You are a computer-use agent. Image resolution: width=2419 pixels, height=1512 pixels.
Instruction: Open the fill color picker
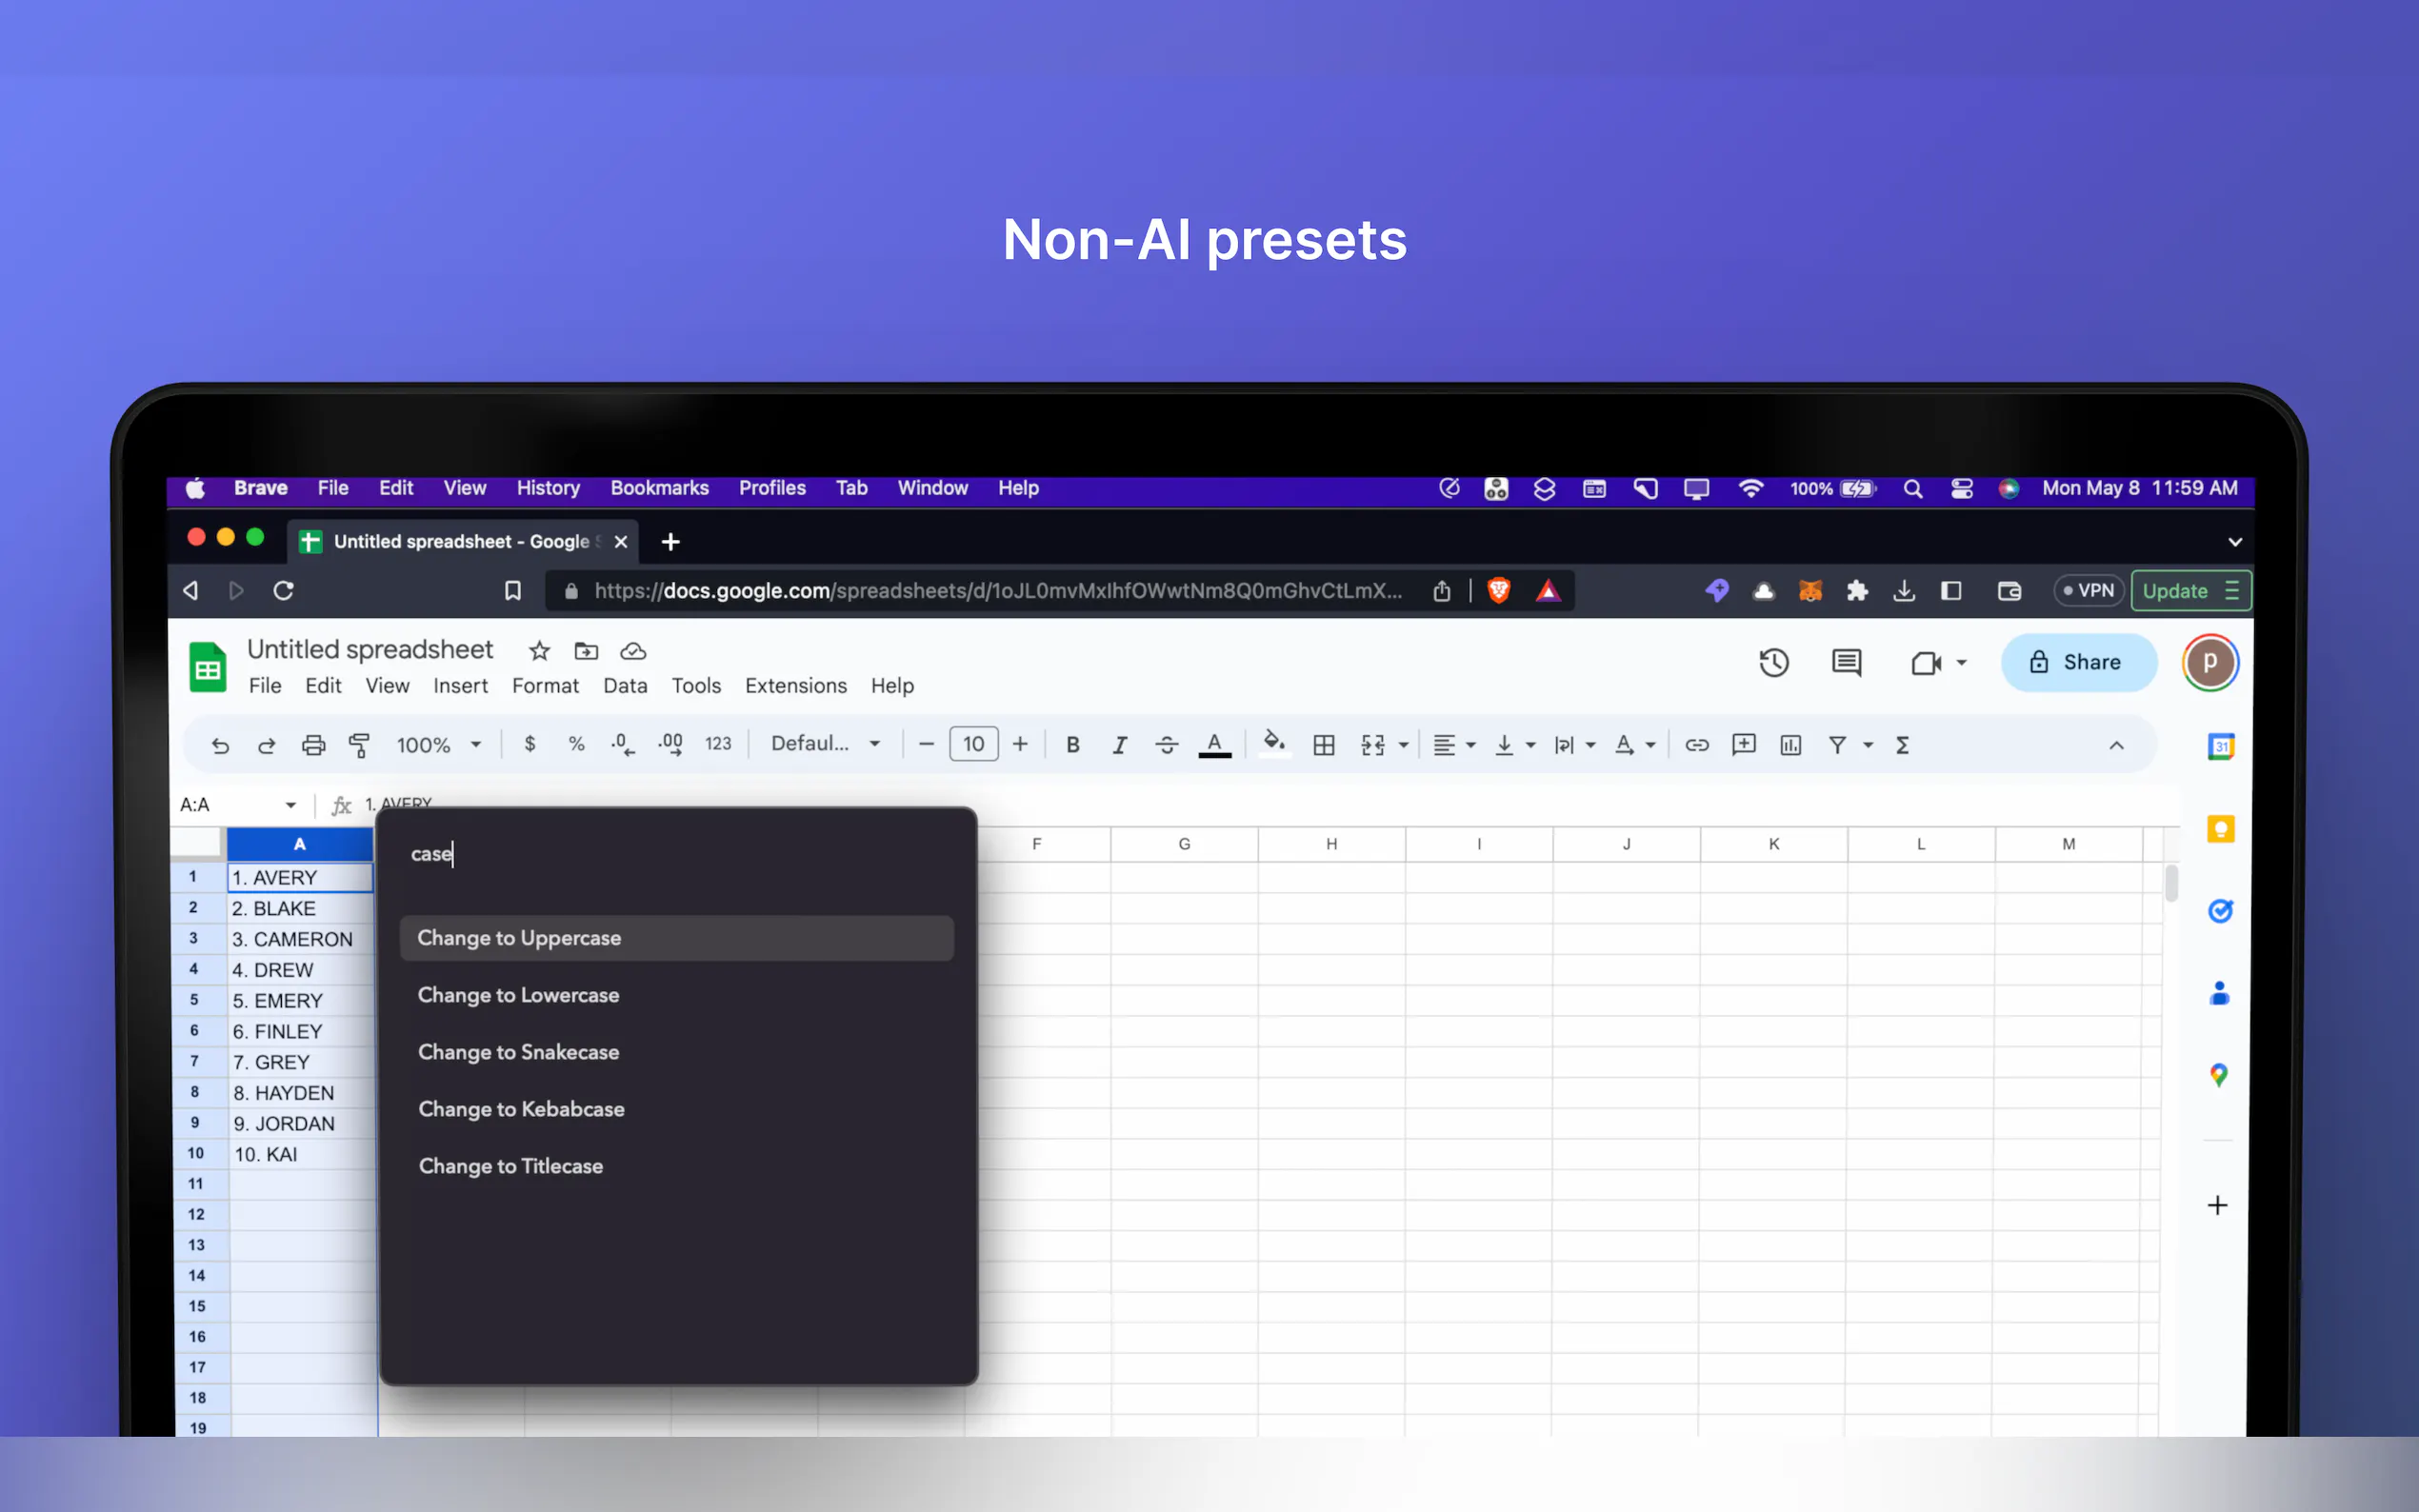[x=1273, y=744]
